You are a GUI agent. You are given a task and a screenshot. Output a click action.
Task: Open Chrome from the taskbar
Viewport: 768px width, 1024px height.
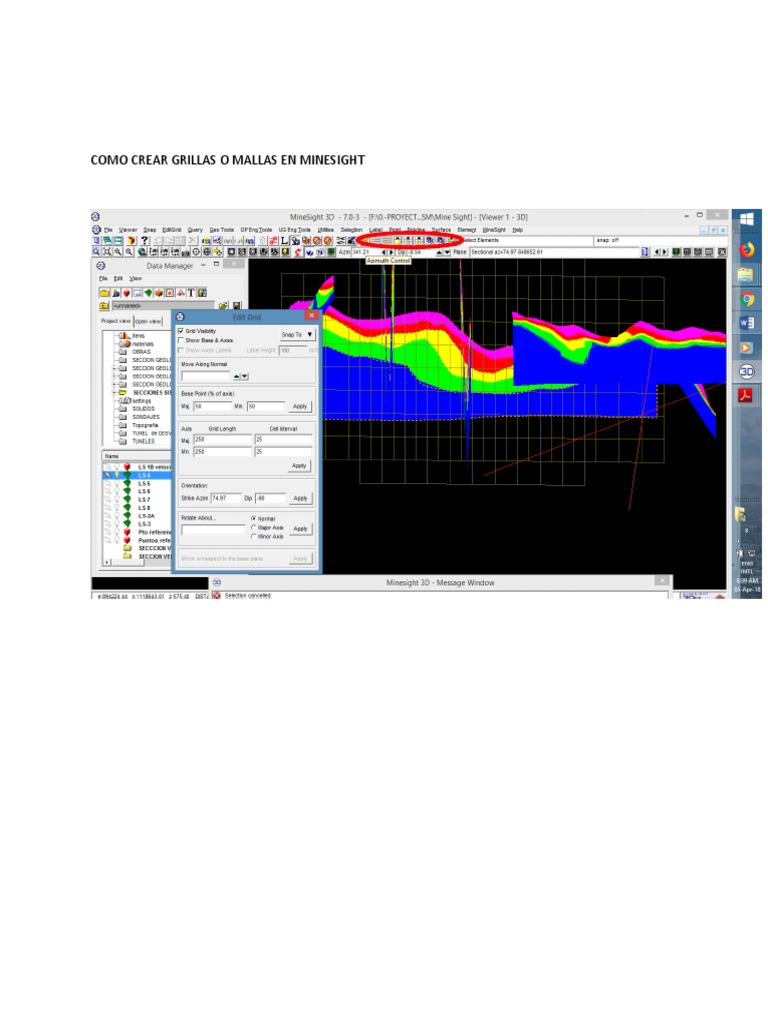(x=747, y=298)
